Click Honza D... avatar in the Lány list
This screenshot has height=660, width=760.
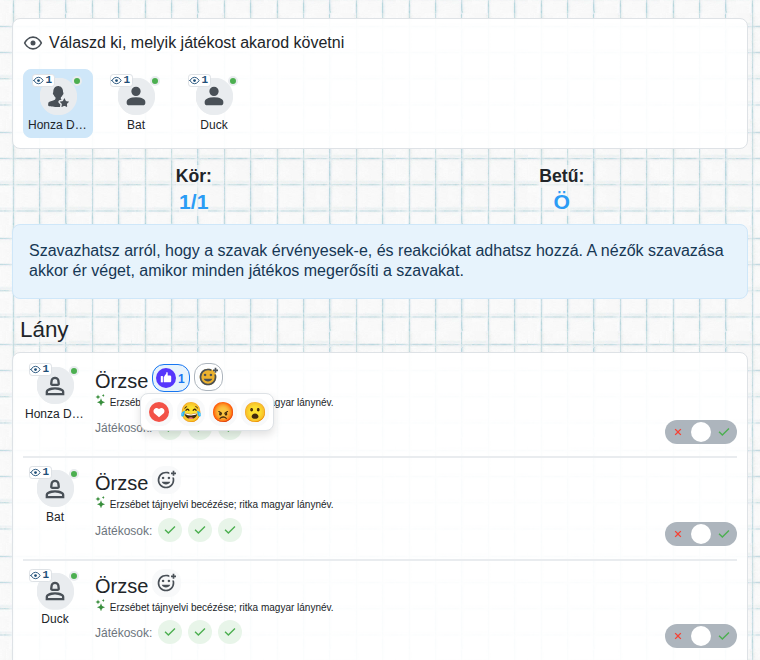[x=55, y=386]
